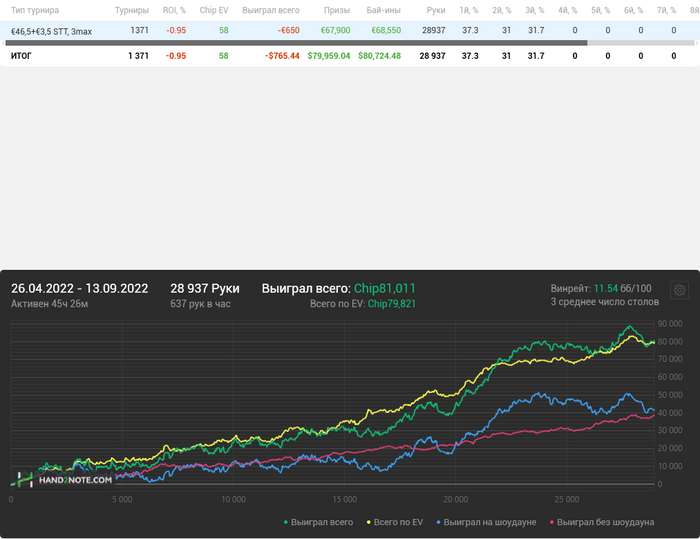Sort by the 'Призы' column header

click(x=337, y=10)
